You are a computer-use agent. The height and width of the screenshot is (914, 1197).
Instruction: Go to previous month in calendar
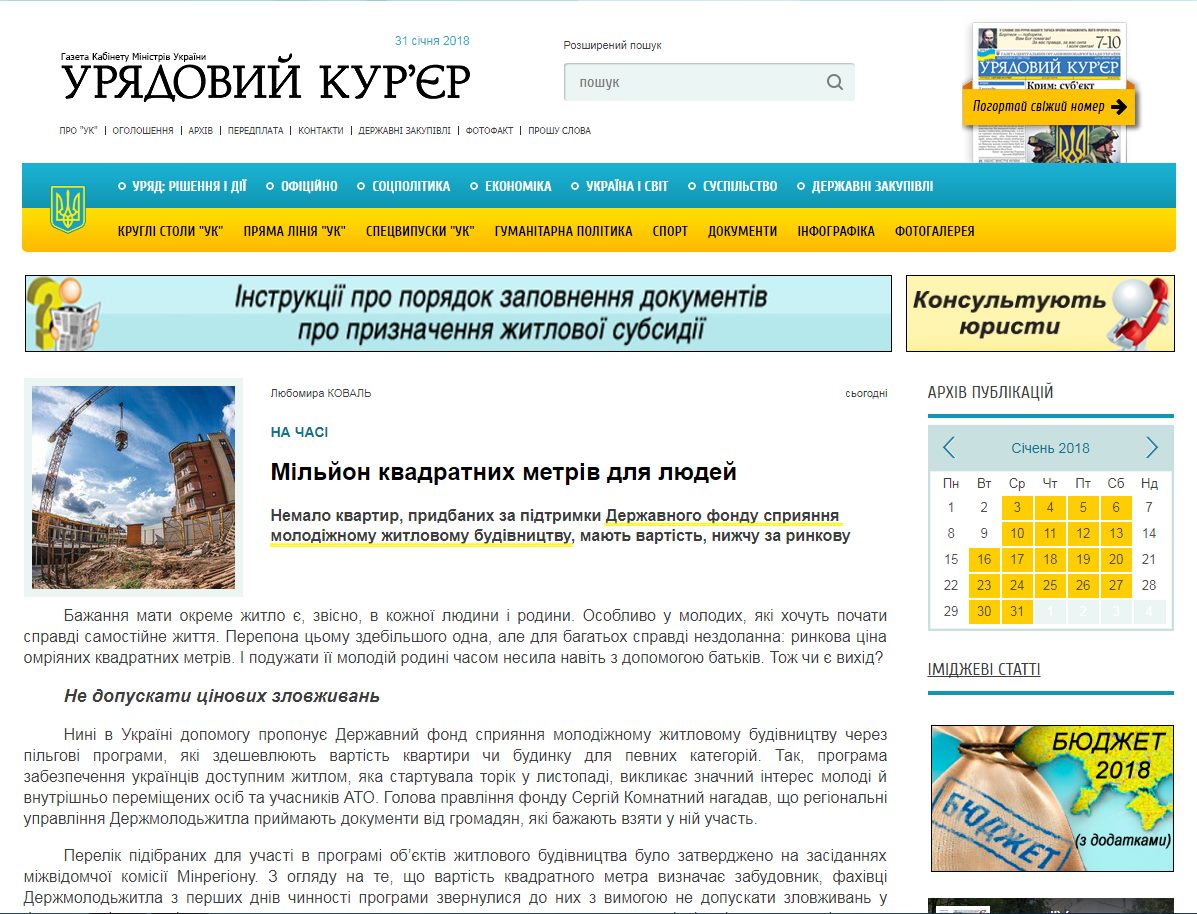point(949,447)
